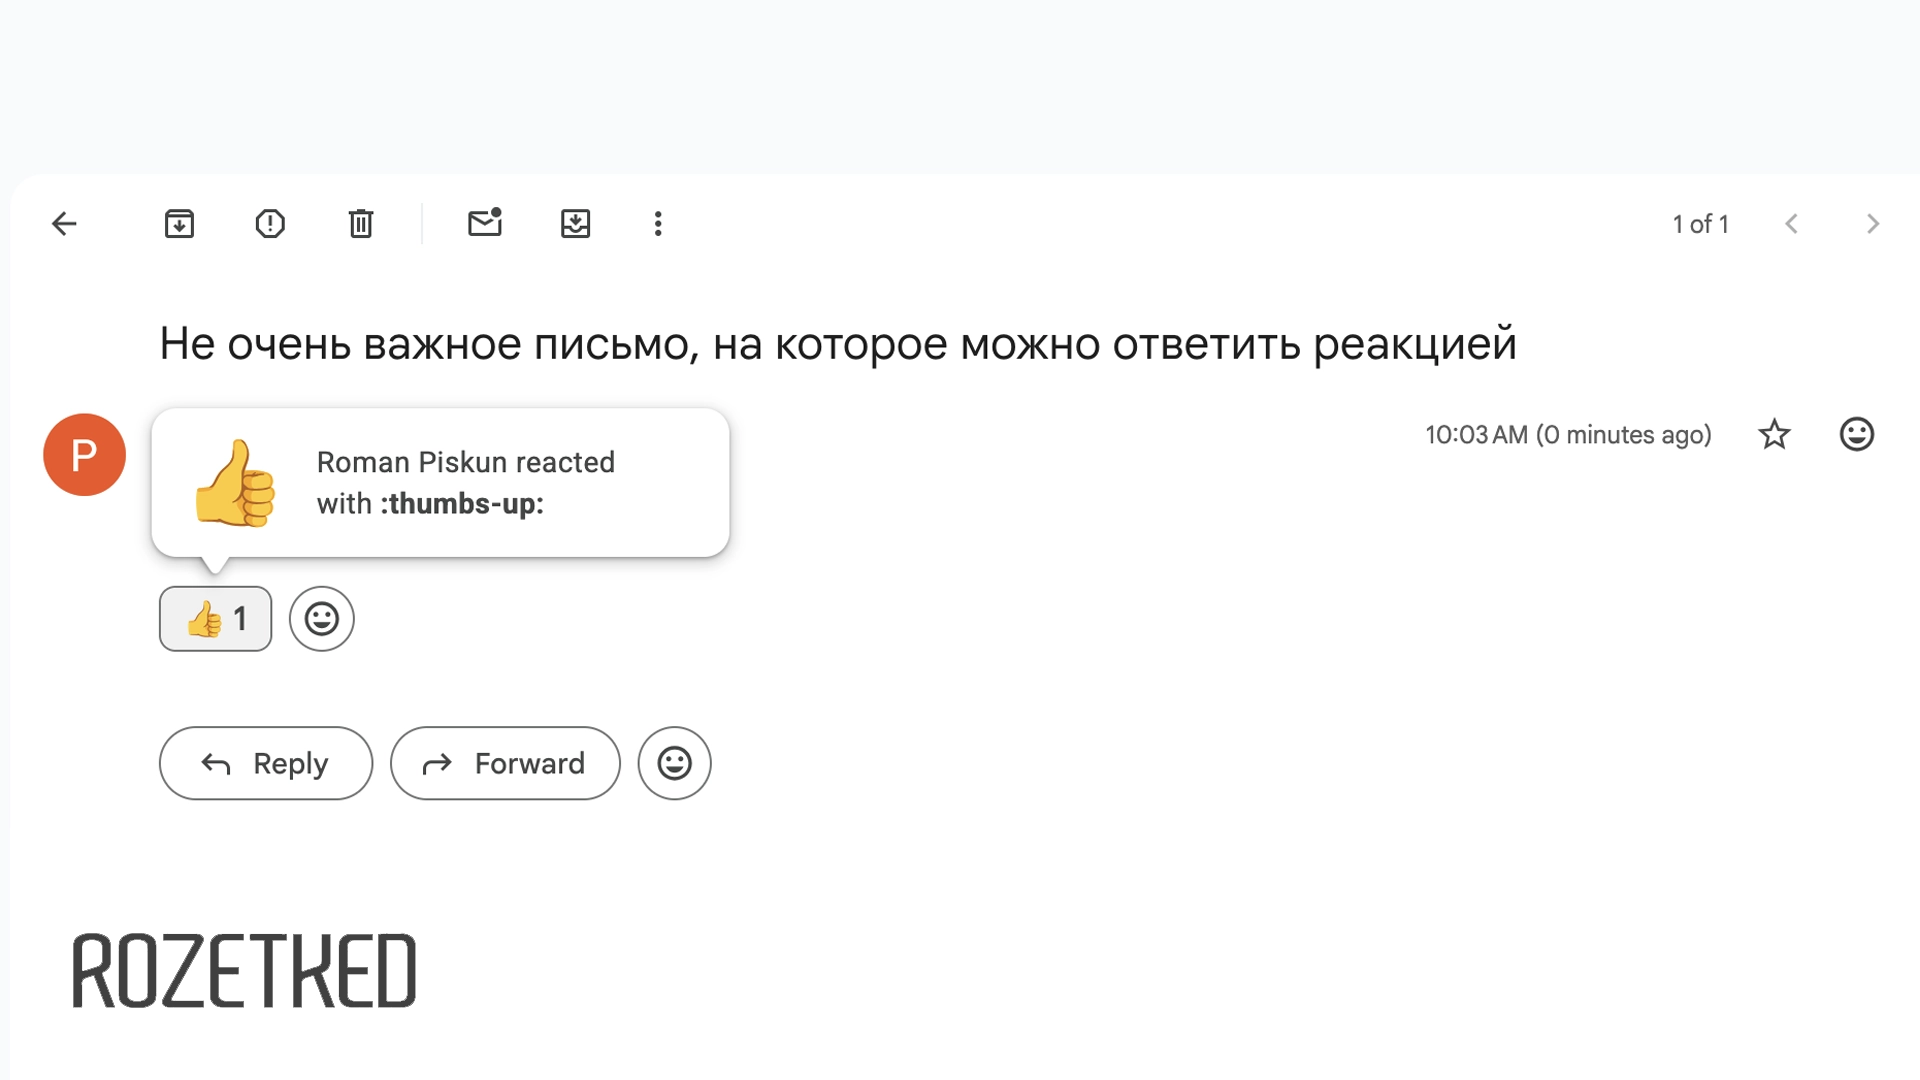
Task: Reply to the email
Action: pos(265,763)
